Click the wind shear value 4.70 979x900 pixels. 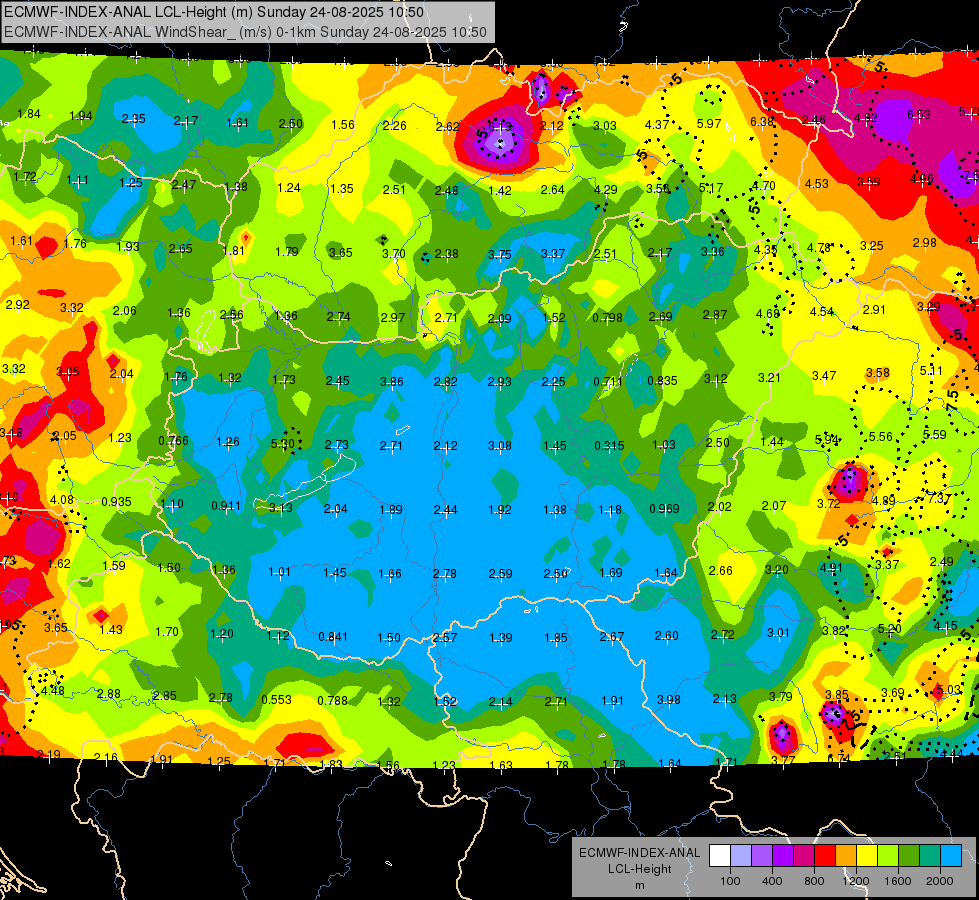point(763,185)
